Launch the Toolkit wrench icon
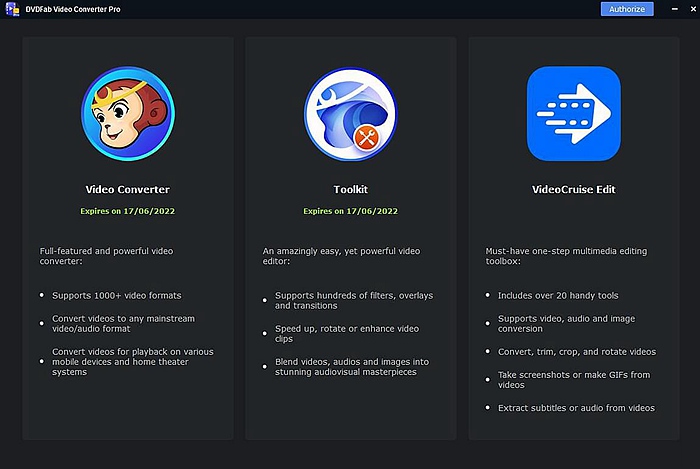 tap(350, 114)
